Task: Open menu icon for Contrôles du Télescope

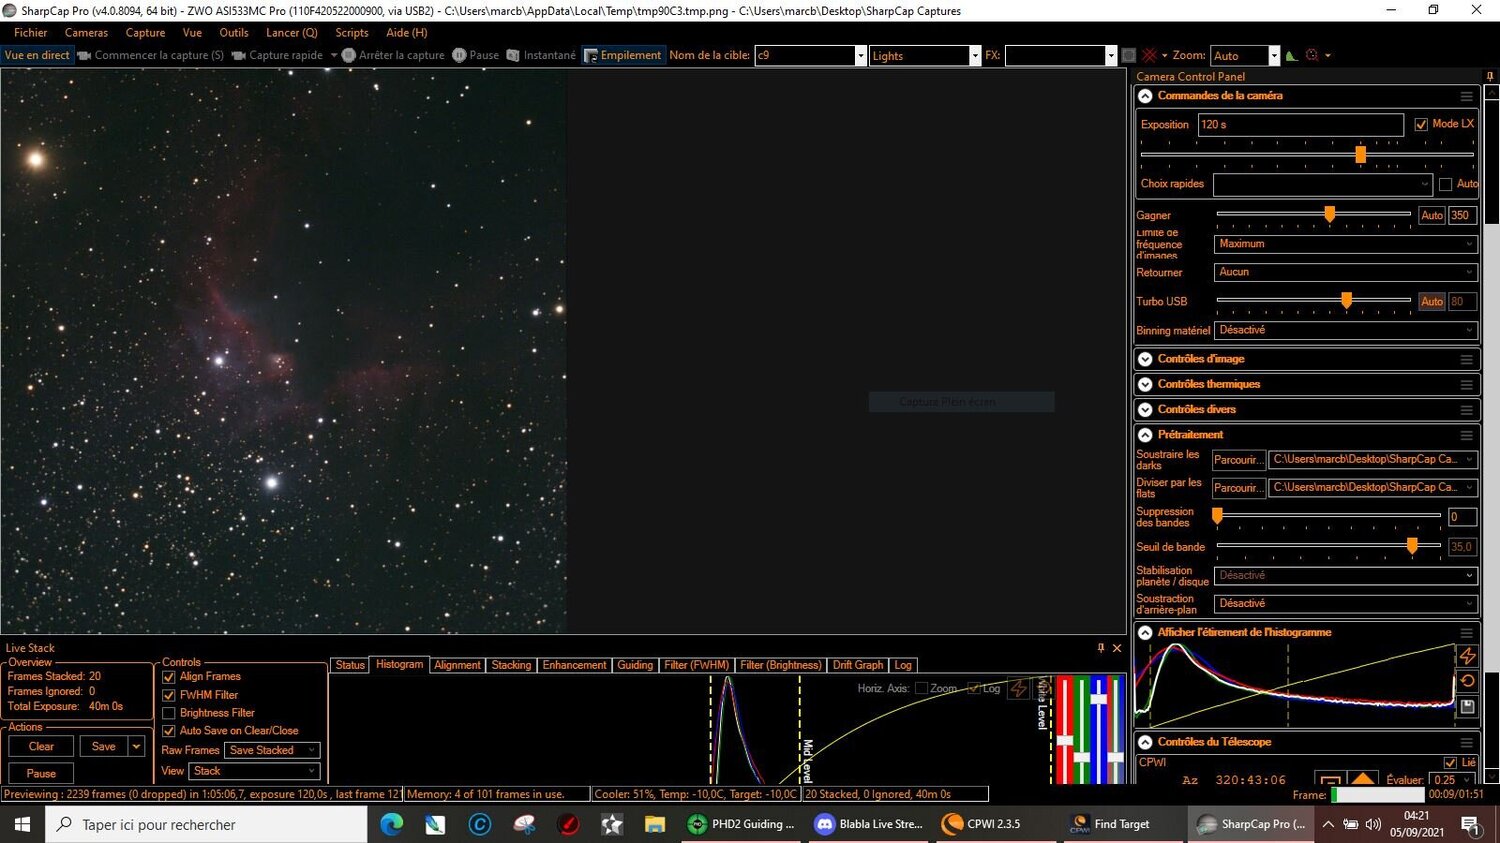Action: tap(1466, 742)
